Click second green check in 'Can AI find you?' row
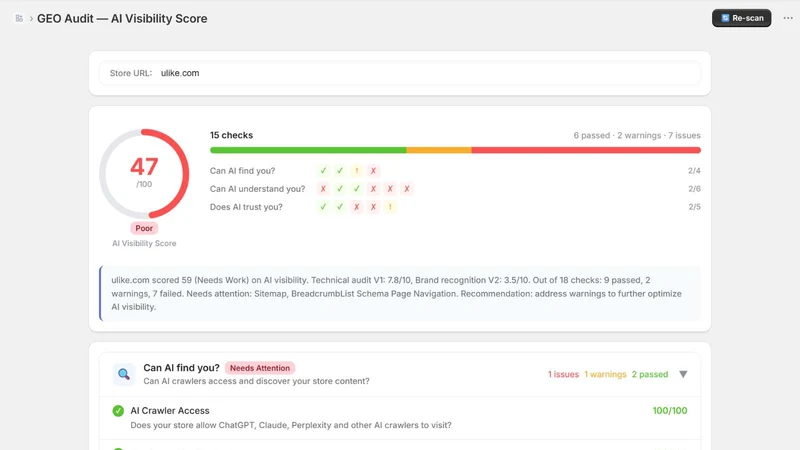The width and height of the screenshot is (800, 450). (x=340, y=171)
